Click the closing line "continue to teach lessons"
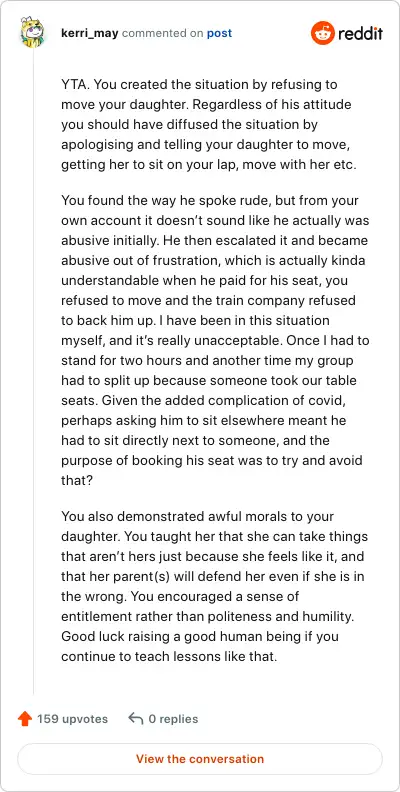 169,657
